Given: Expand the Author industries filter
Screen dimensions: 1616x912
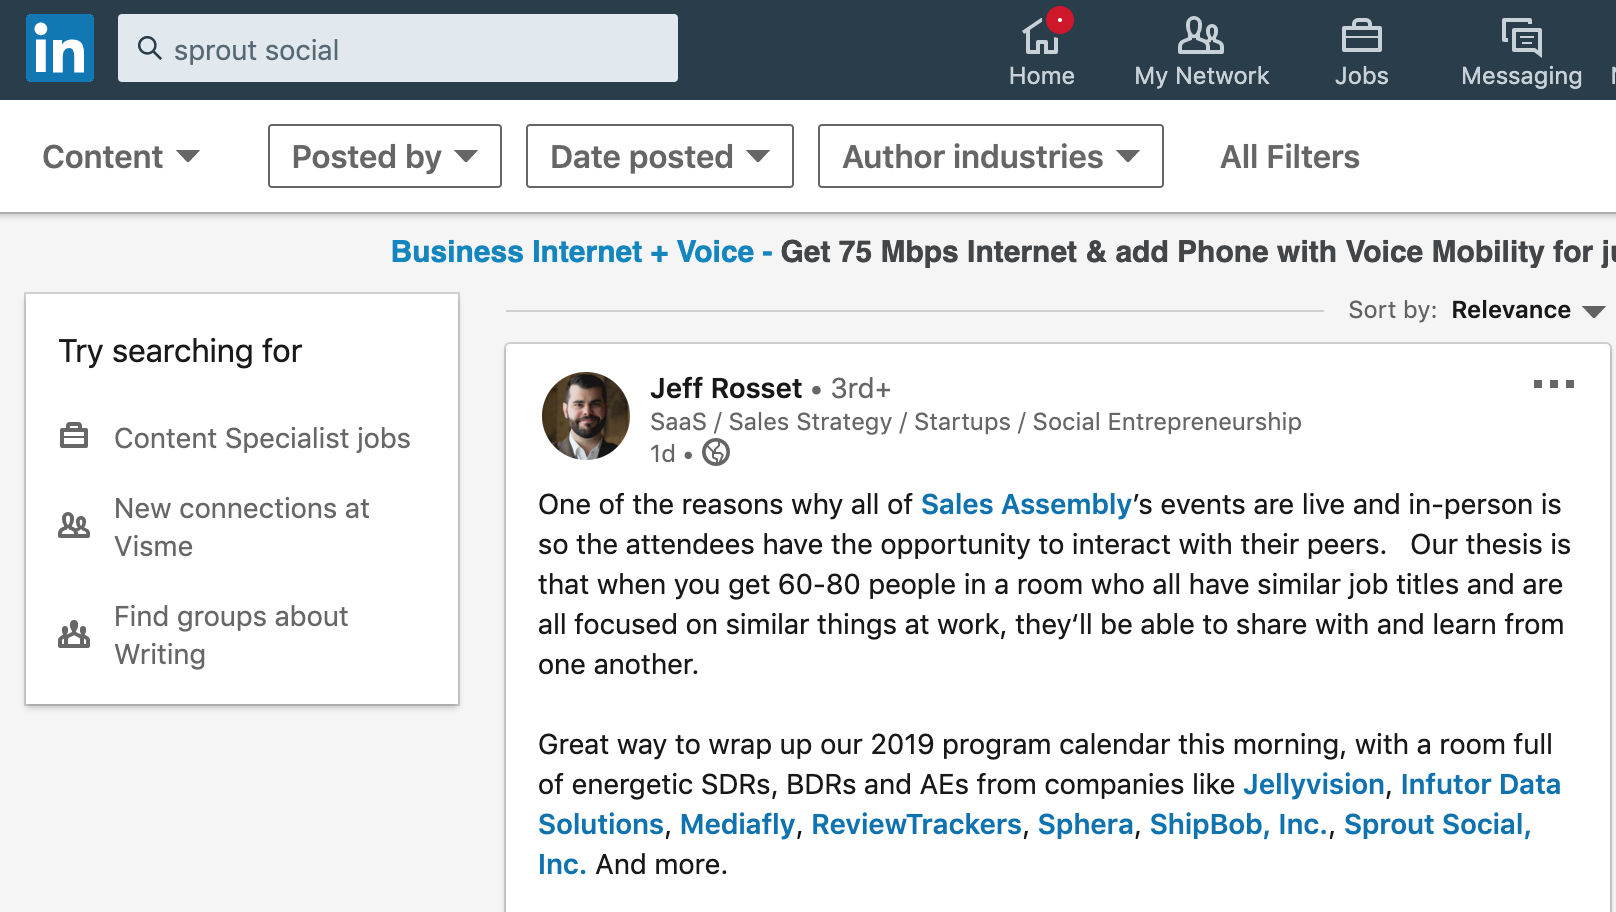Looking at the screenshot, I should tap(990, 157).
